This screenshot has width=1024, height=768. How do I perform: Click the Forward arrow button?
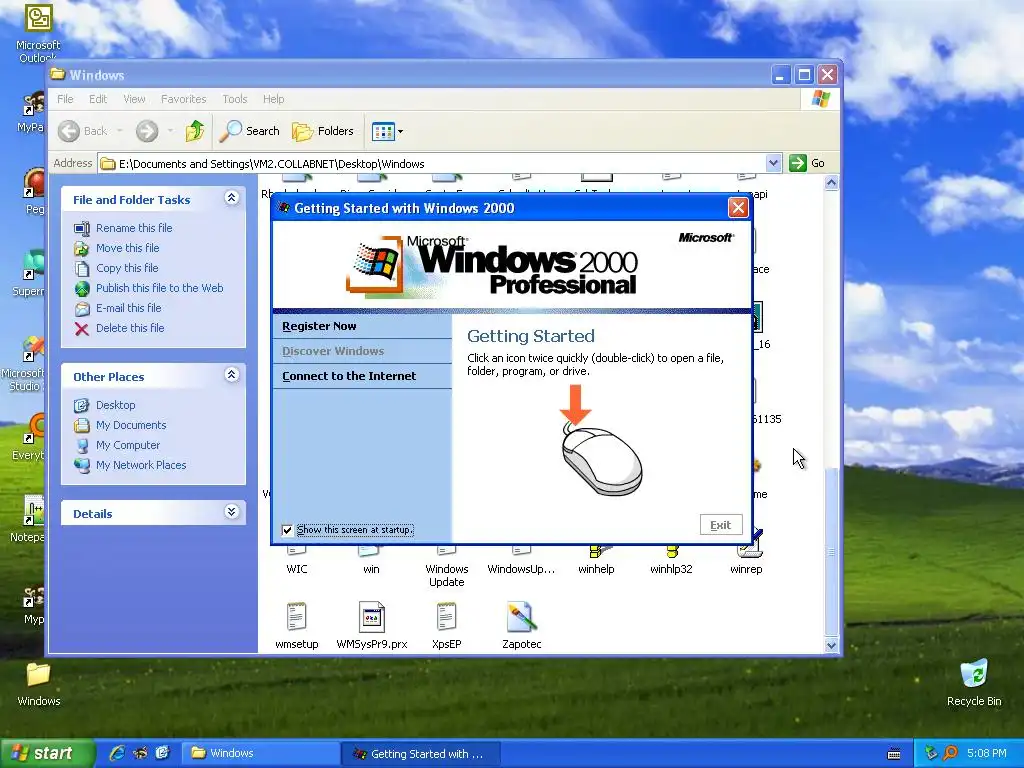coord(147,131)
